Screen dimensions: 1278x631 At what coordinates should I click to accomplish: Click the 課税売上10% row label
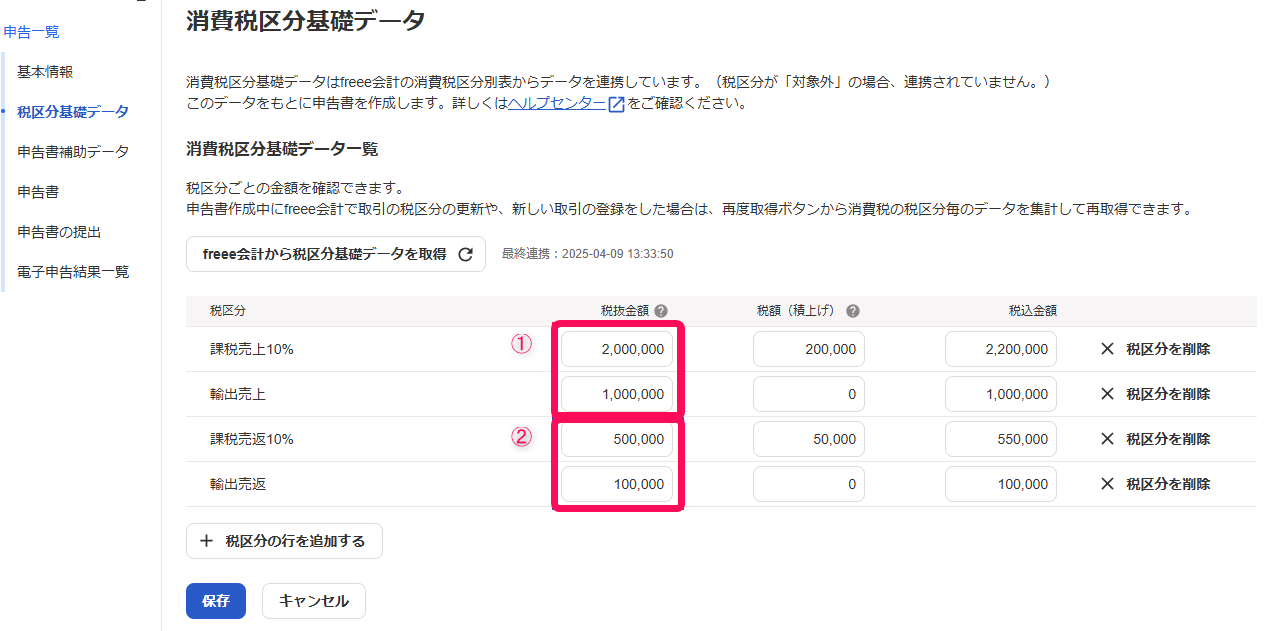pyautogui.click(x=251, y=349)
